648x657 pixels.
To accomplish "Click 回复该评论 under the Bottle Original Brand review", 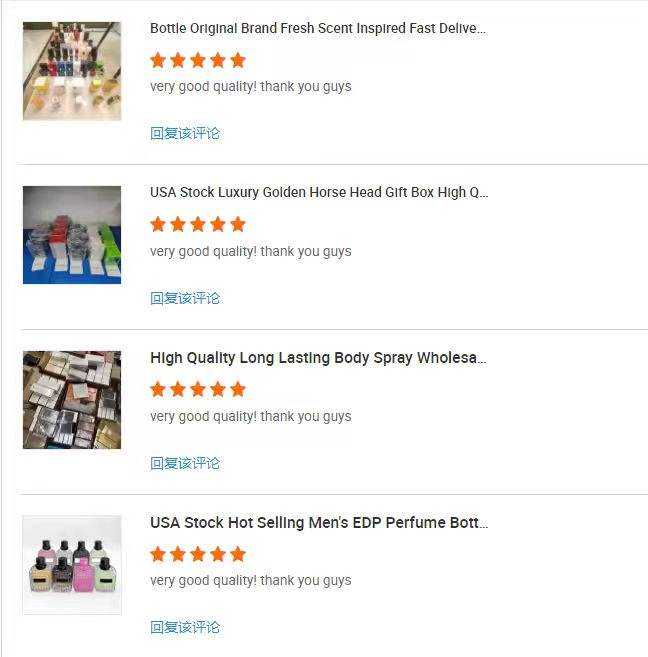I will [x=185, y=133].
